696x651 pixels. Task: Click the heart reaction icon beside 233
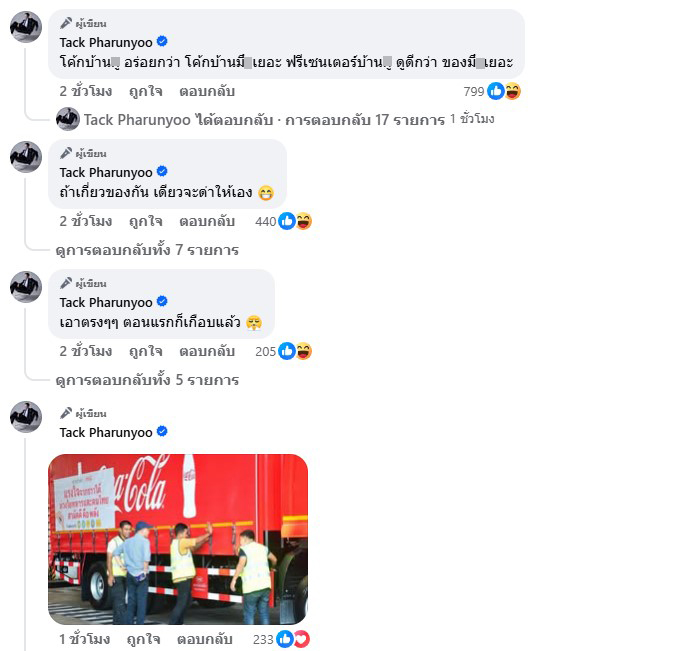(302, 639)
